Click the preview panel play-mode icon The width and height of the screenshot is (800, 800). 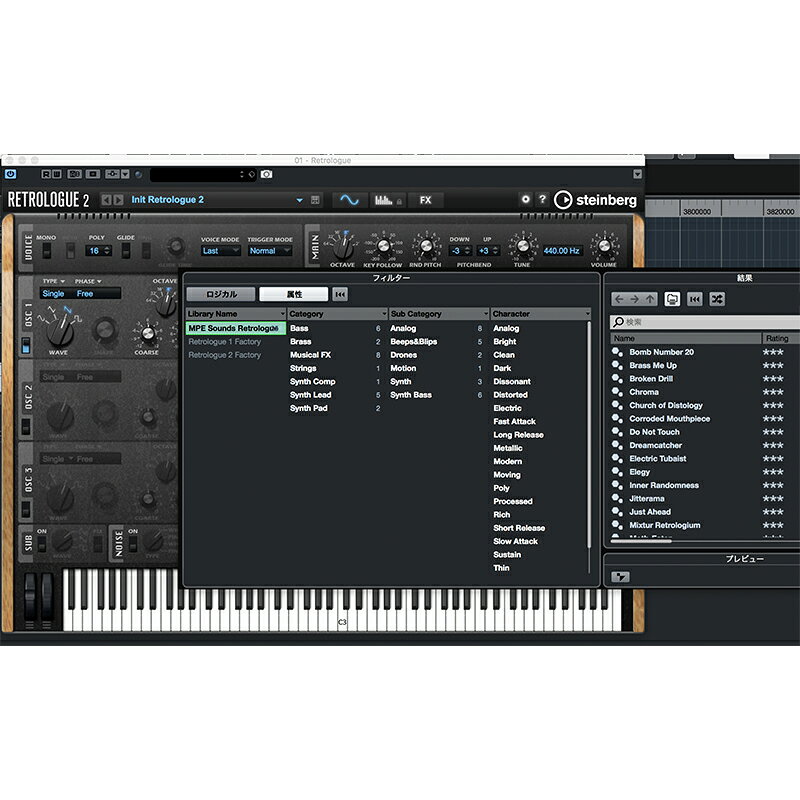point(620,577)
